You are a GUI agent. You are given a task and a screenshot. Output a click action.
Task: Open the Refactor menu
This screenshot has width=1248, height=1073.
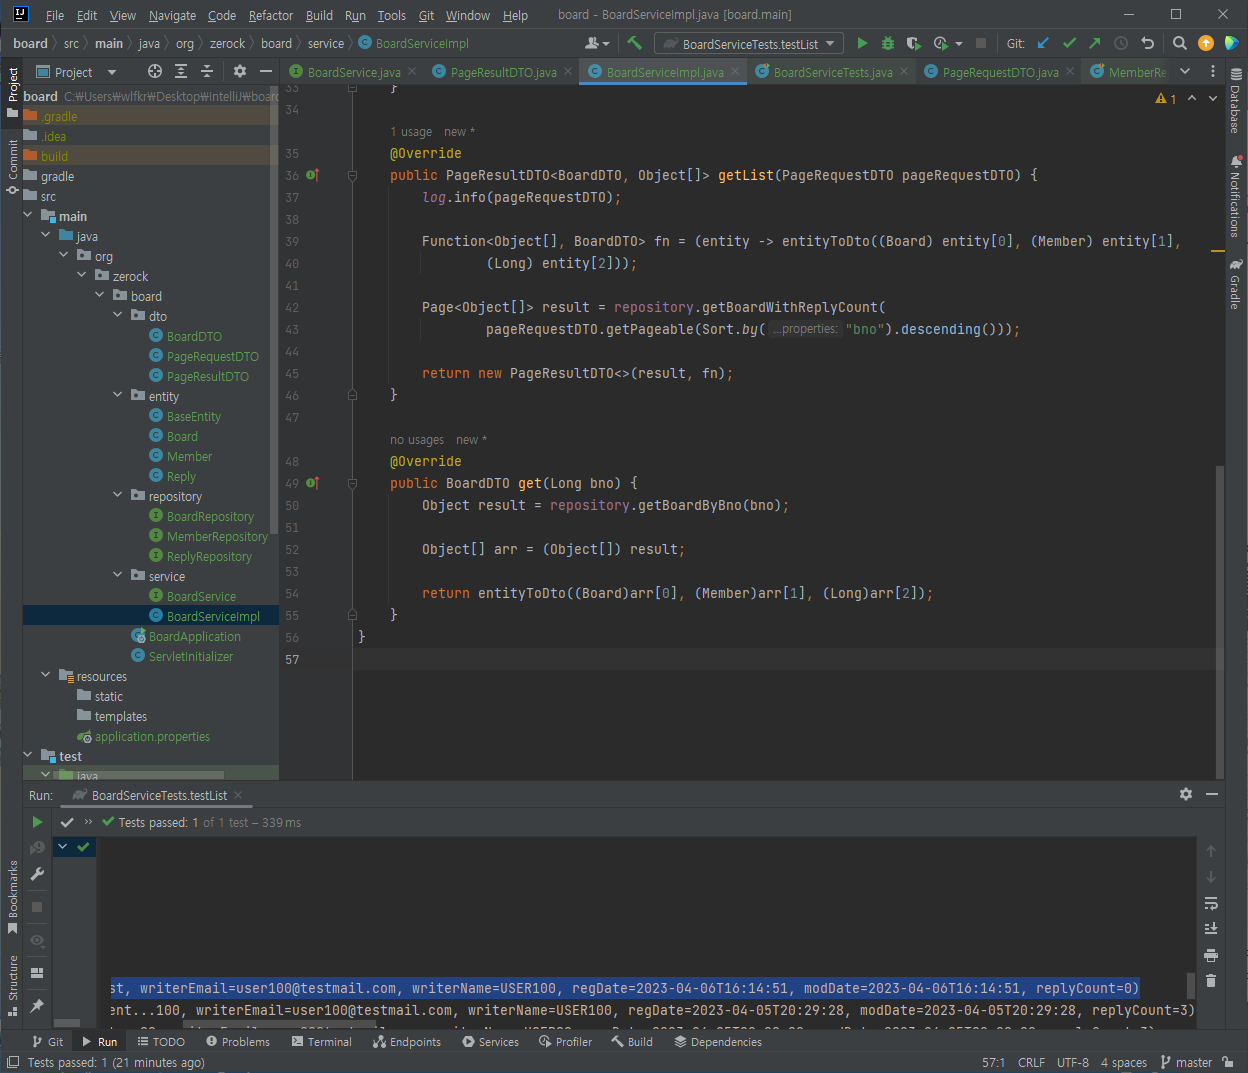271,15
